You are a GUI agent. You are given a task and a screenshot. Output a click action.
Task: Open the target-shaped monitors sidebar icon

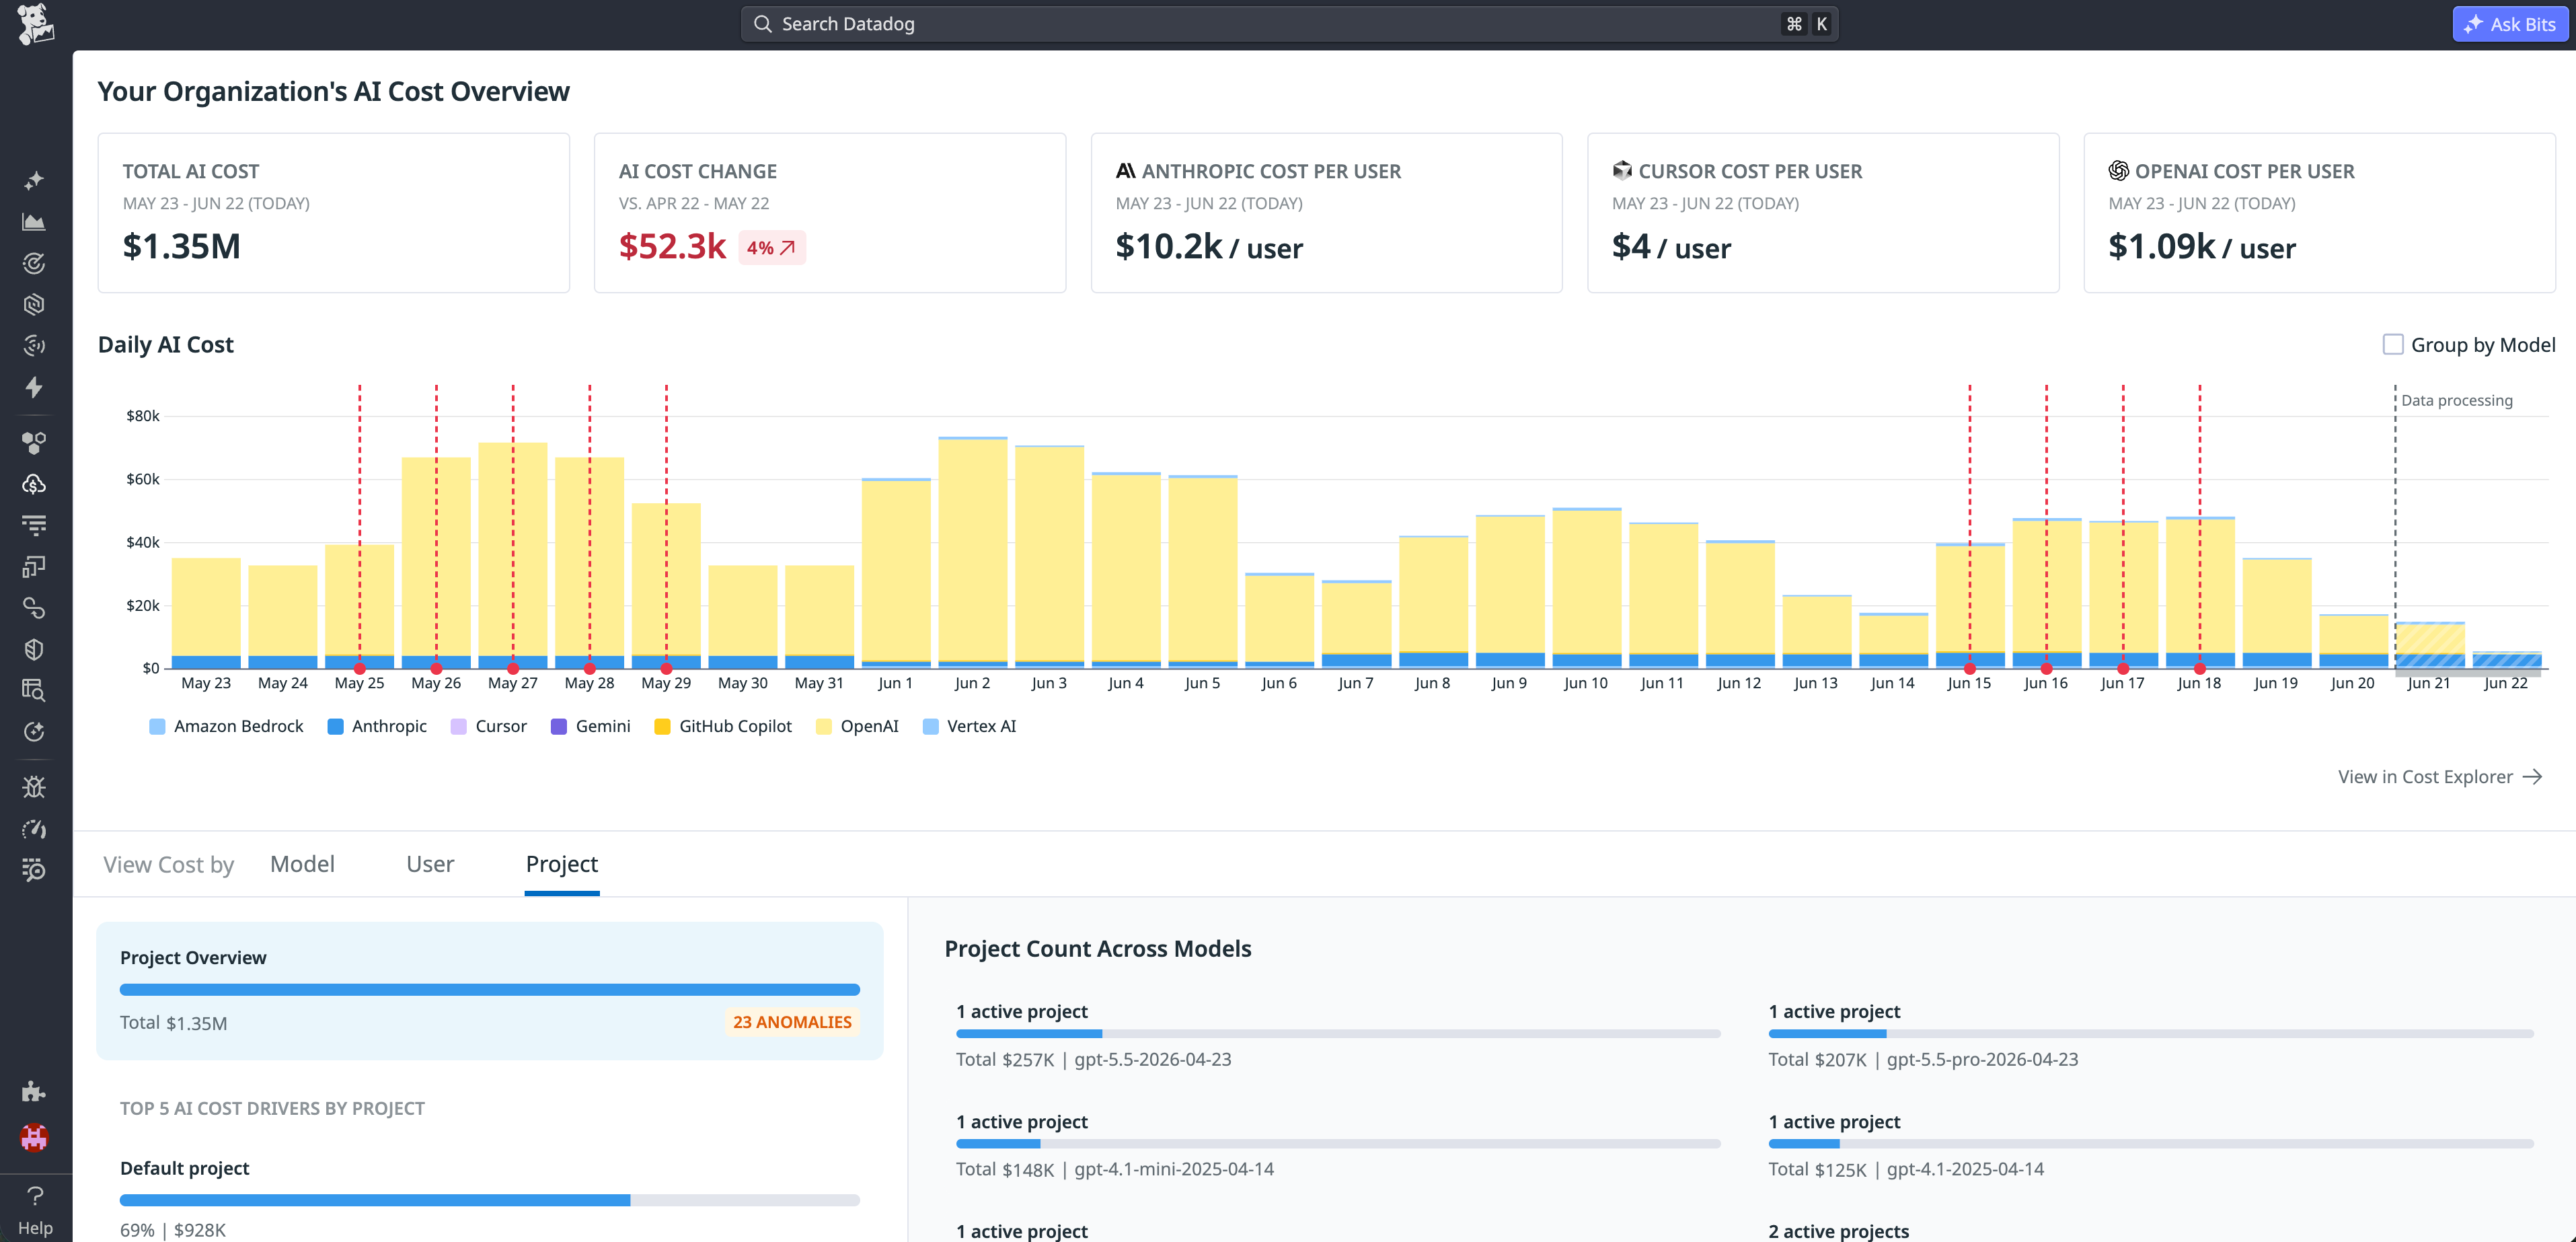point(34,263)
